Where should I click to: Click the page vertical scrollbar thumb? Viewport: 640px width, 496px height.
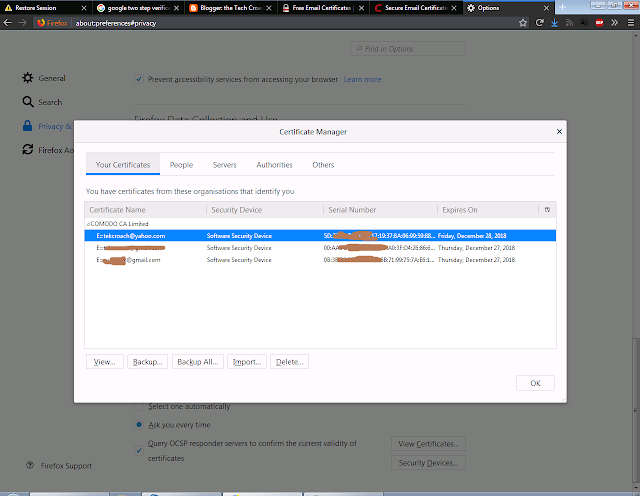[635, 412]
